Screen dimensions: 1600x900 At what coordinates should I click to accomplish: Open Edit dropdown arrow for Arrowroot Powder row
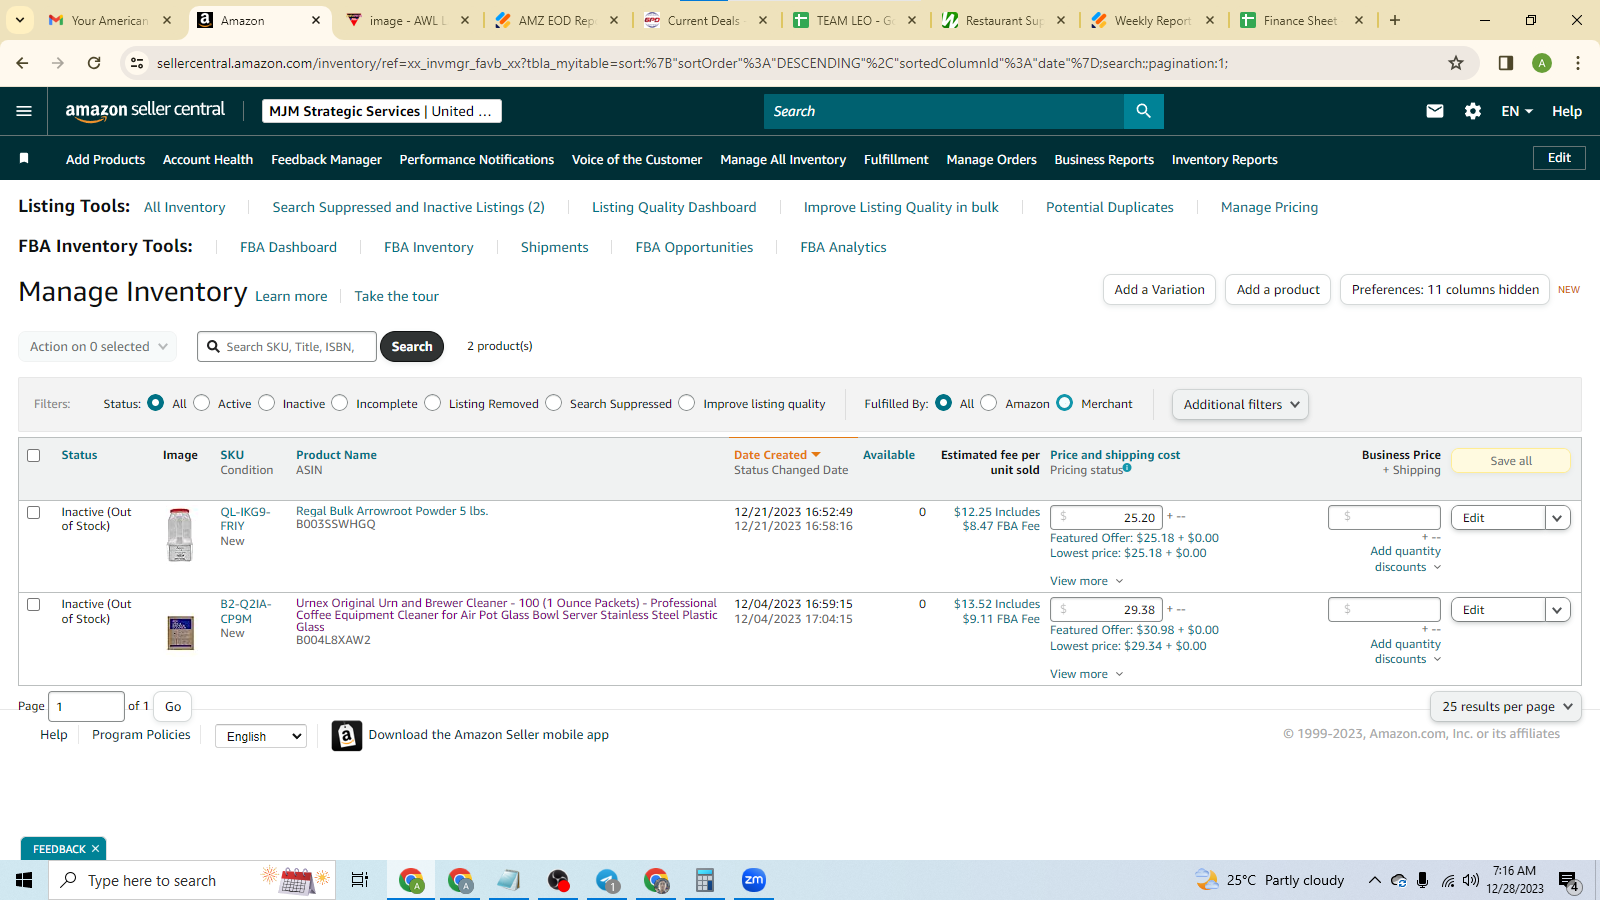[x=1558, y=518]
